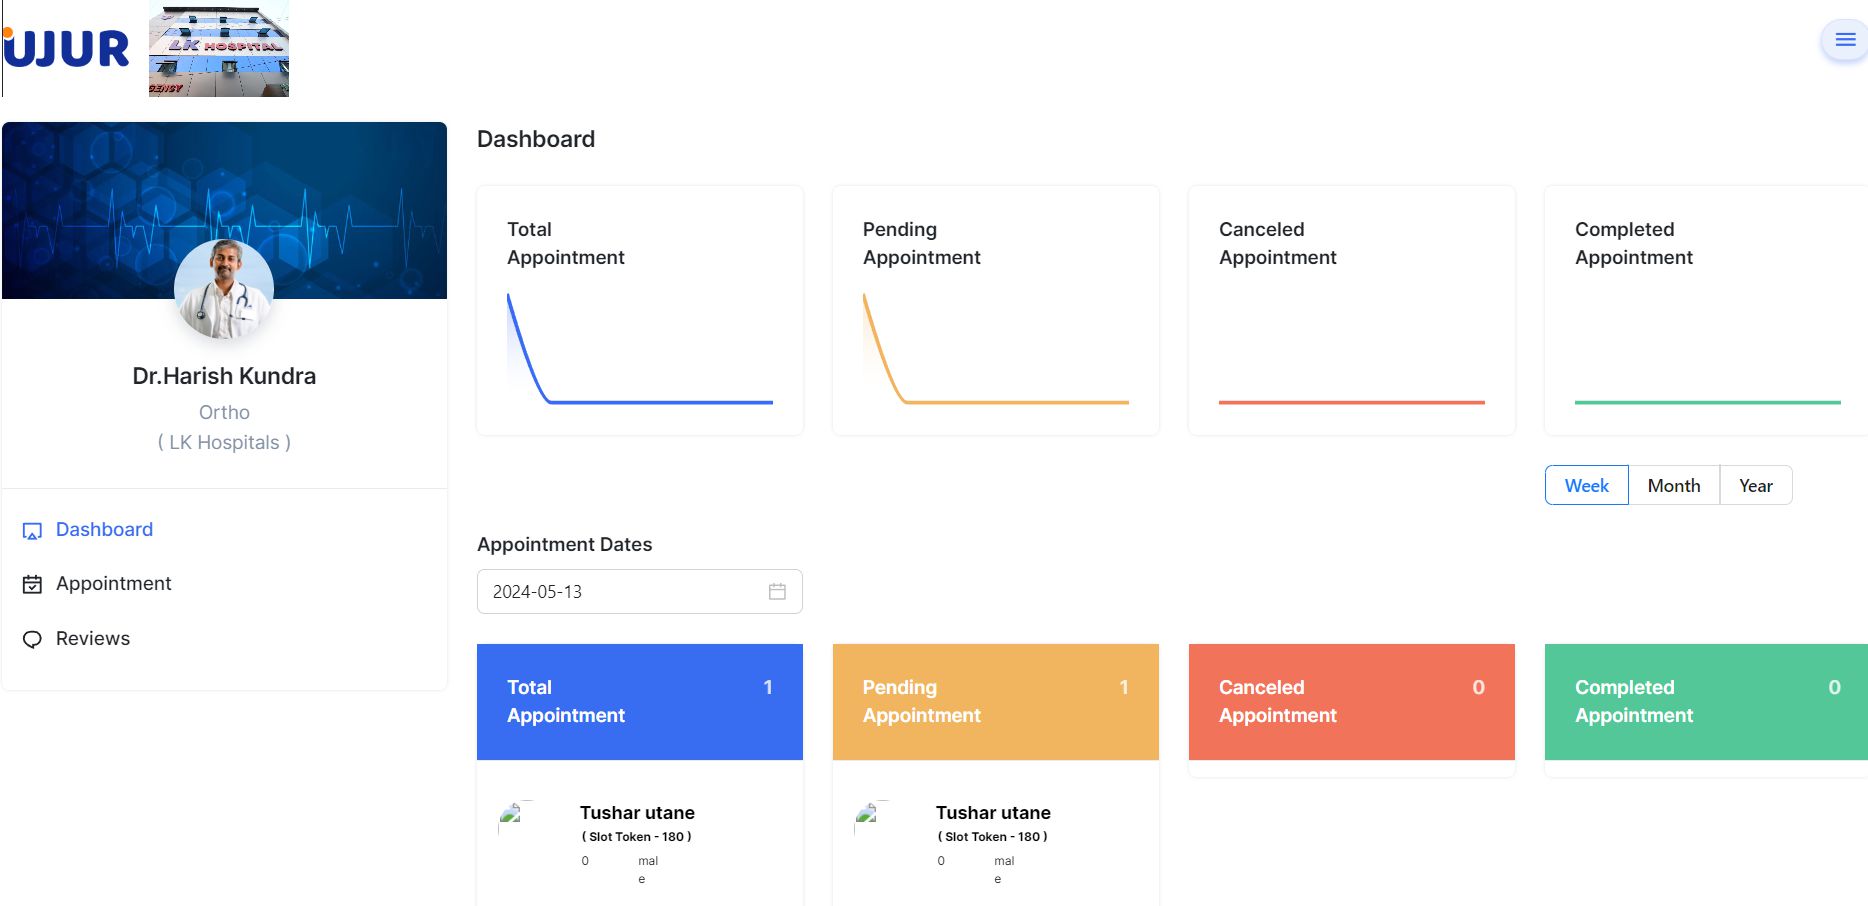This screenshot has height=906, width=1868.
Task: Click Tushar utane avatar under Pending Appointment
Action: click(868, 817)
